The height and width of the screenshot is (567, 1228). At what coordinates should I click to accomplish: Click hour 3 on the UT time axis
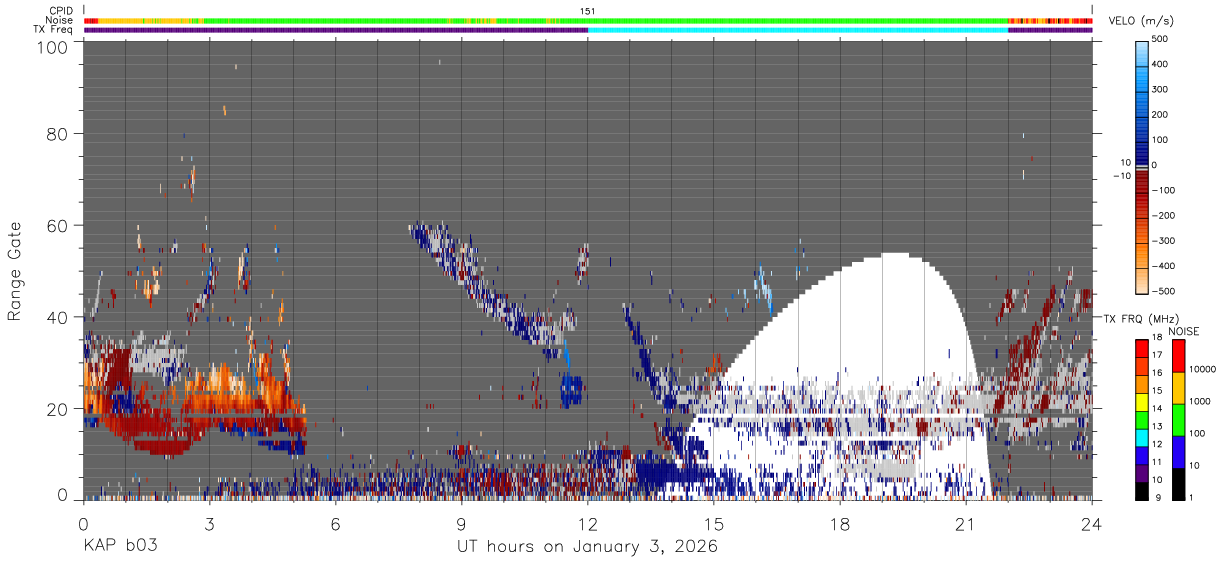[x=209, y=523]
